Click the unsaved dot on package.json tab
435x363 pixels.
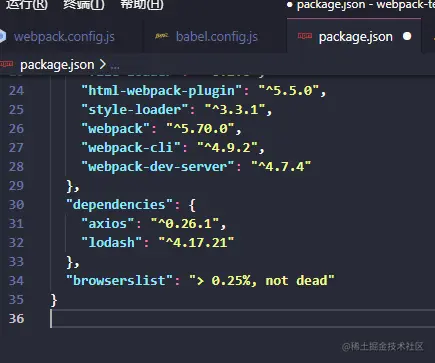coord(407,36)
